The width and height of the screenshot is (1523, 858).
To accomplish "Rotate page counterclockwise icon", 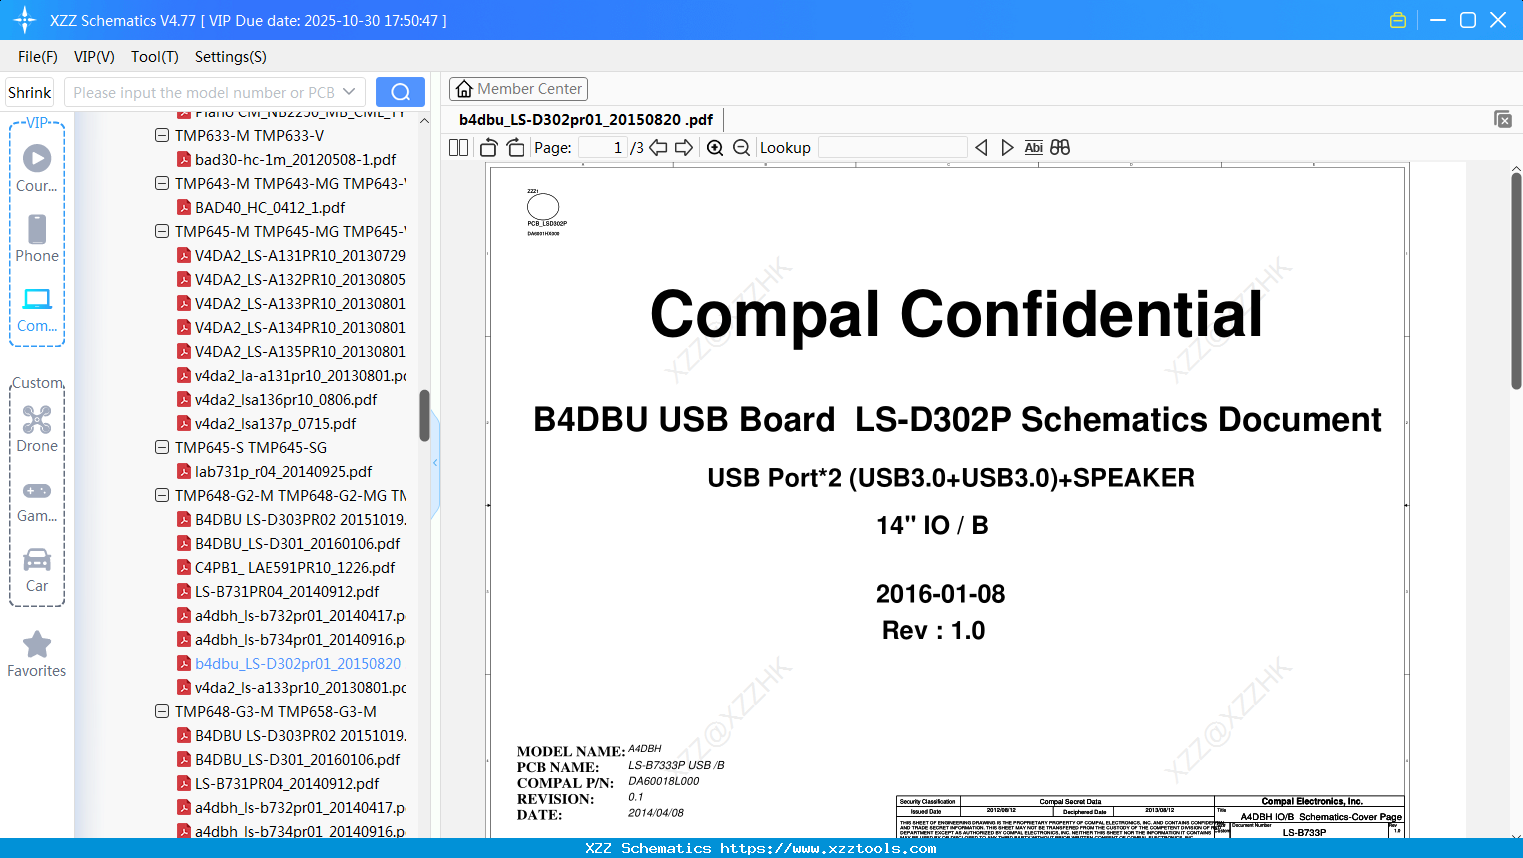I will pyautogui.click(x=489, y=148).
